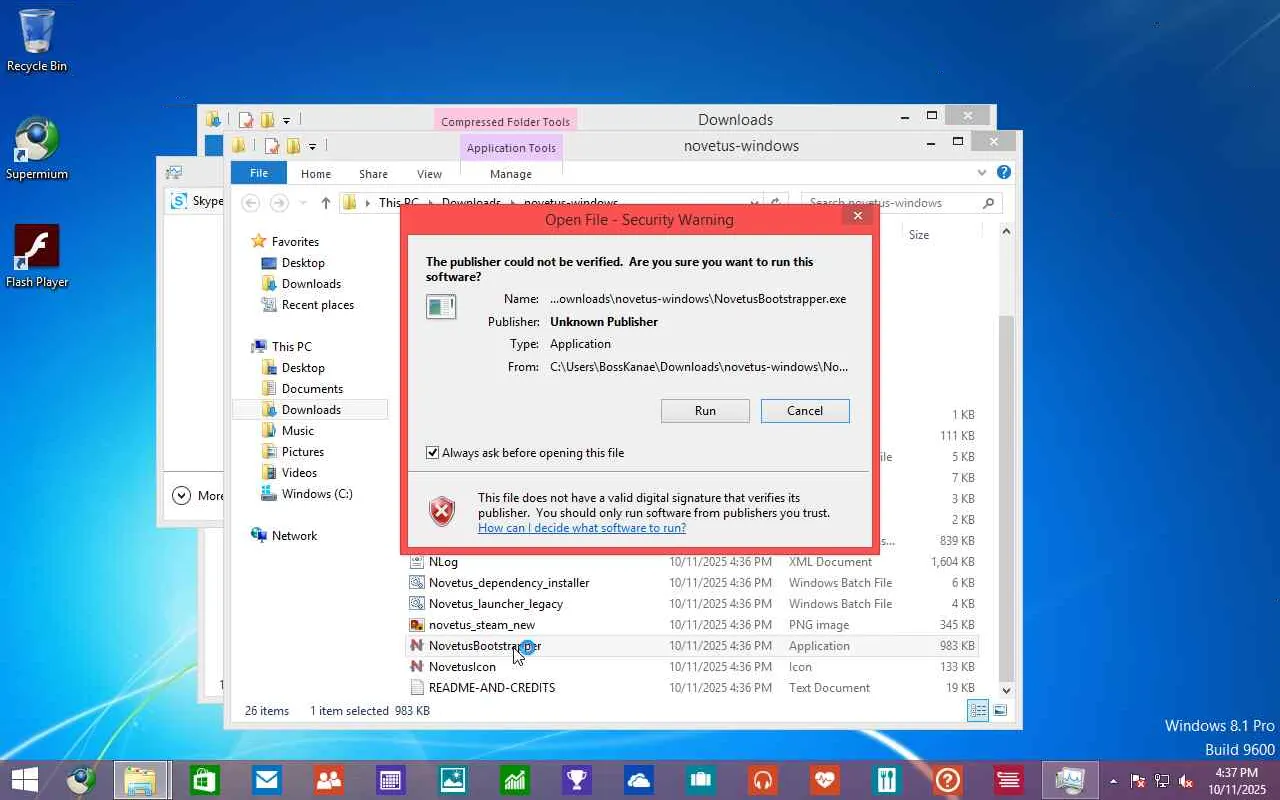Click the Windows Start button

coord(24,779)
